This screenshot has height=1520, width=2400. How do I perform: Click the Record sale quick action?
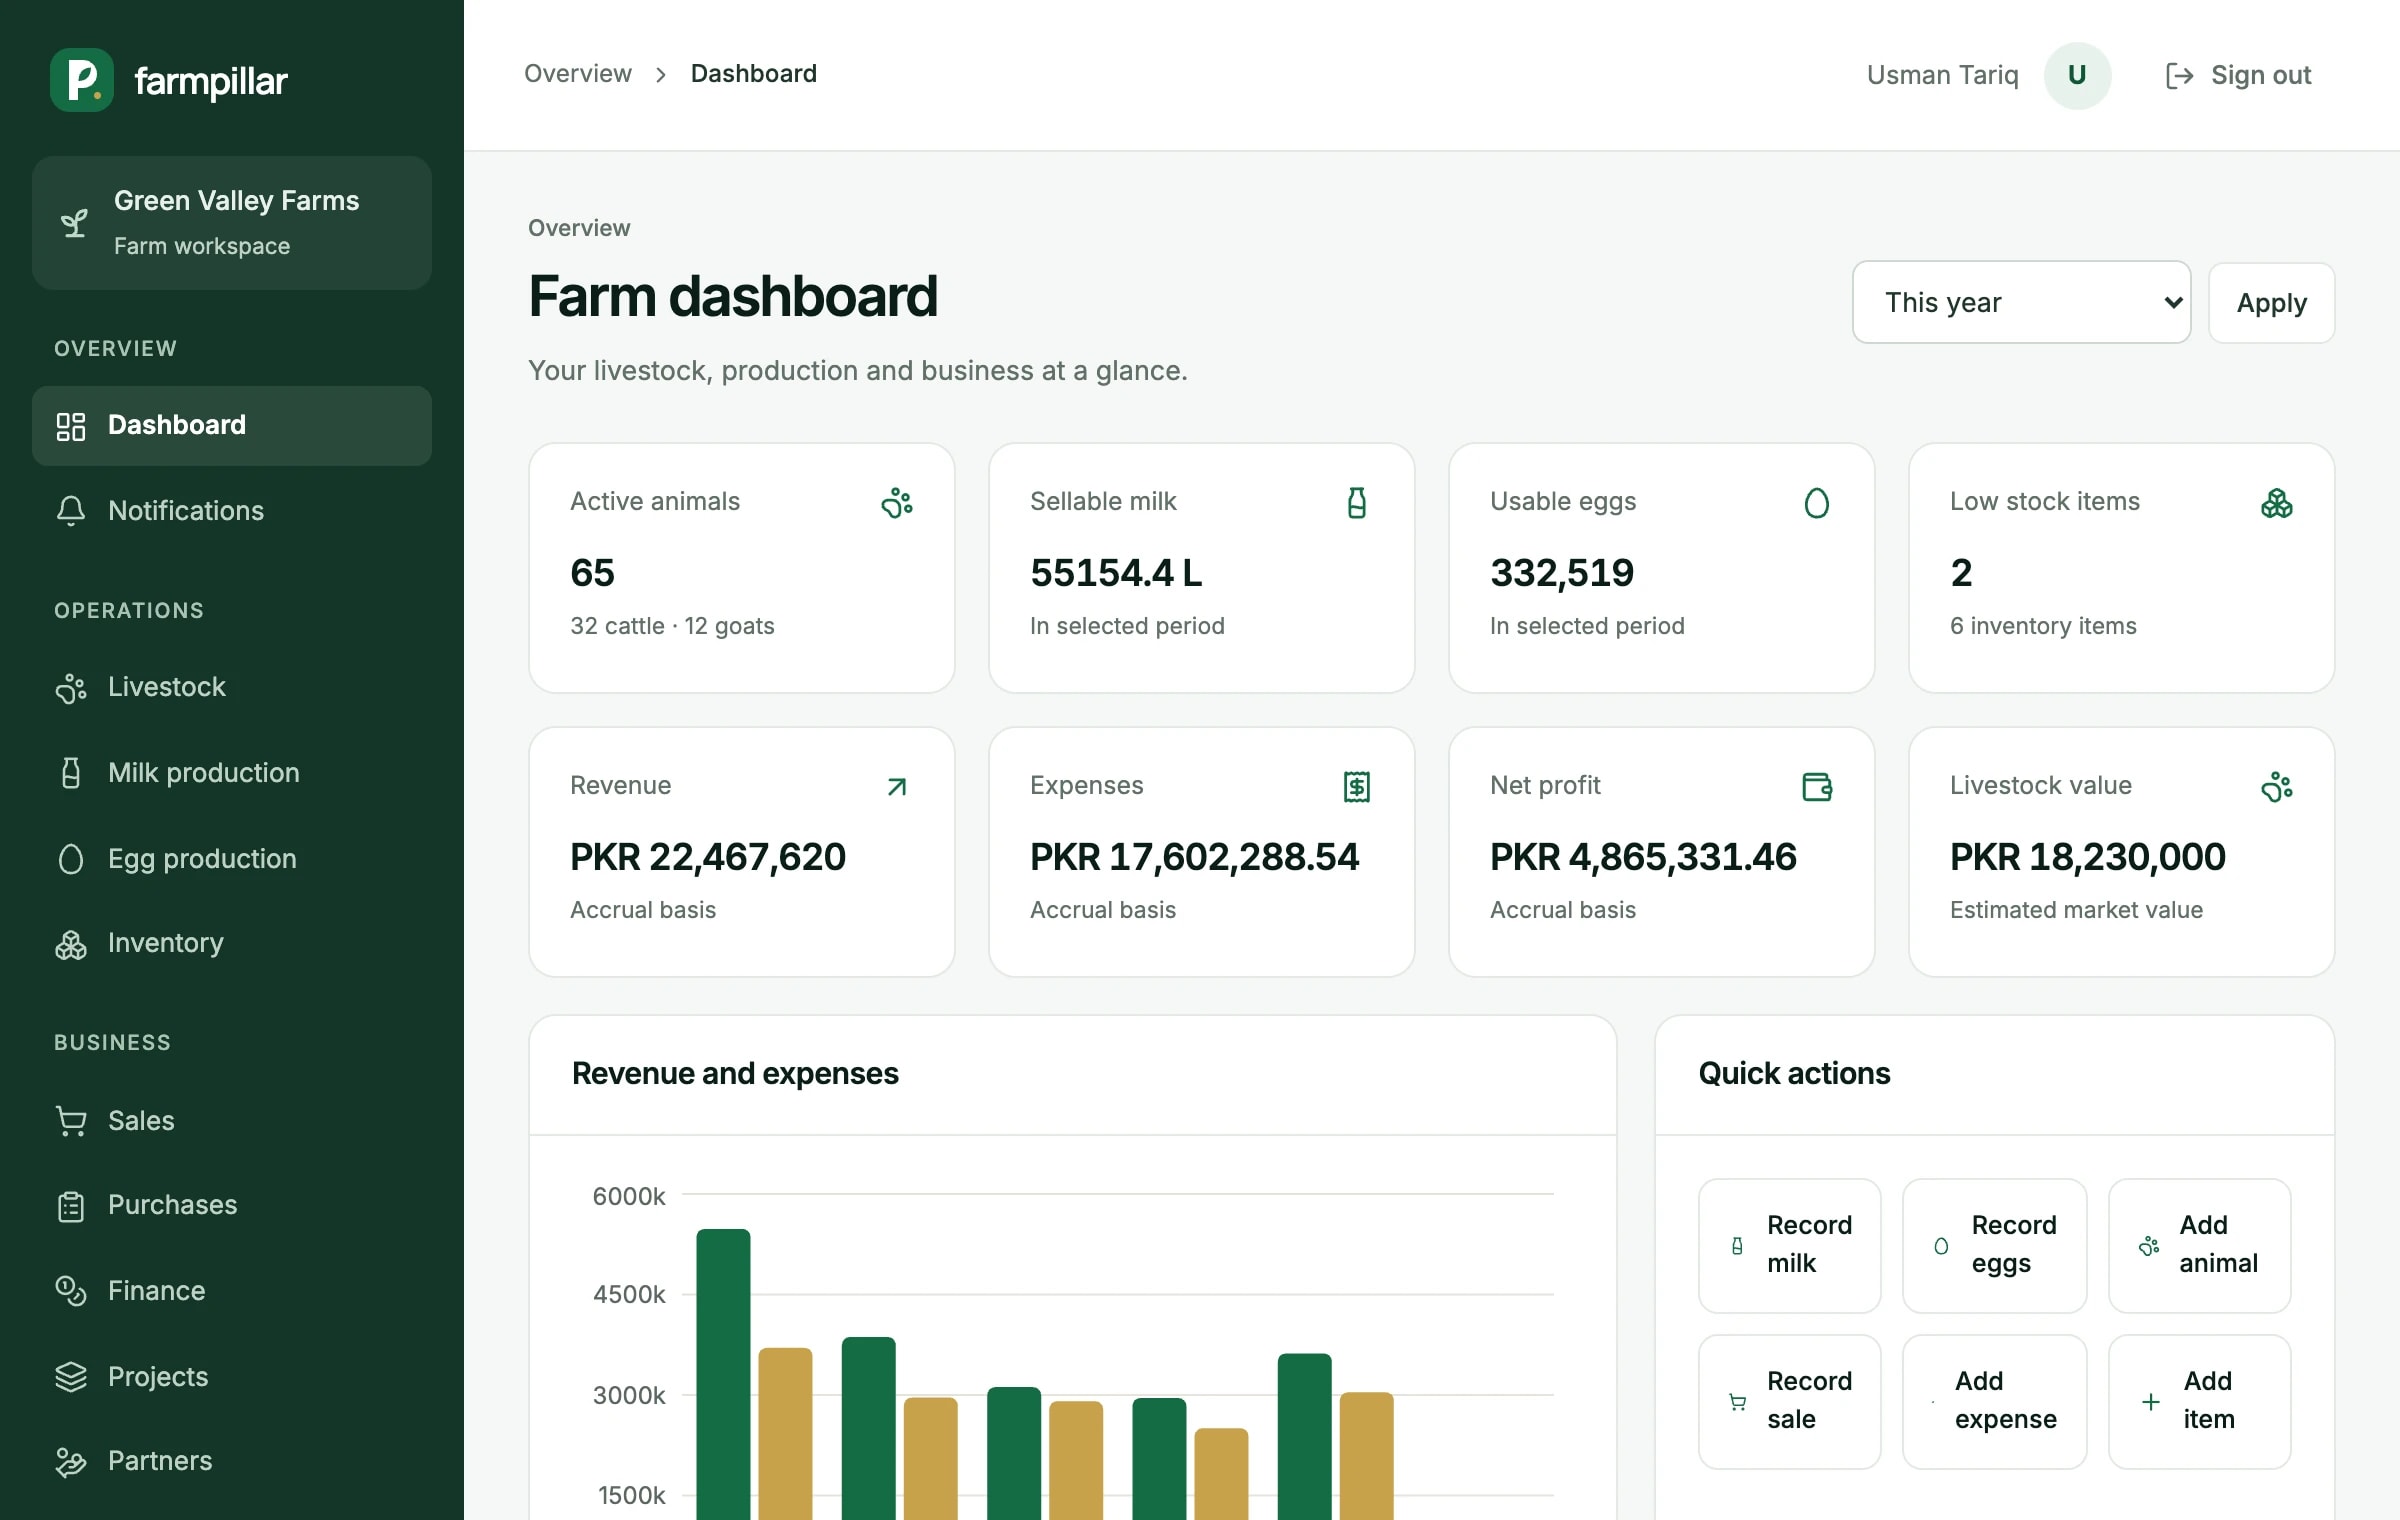1789,1401
